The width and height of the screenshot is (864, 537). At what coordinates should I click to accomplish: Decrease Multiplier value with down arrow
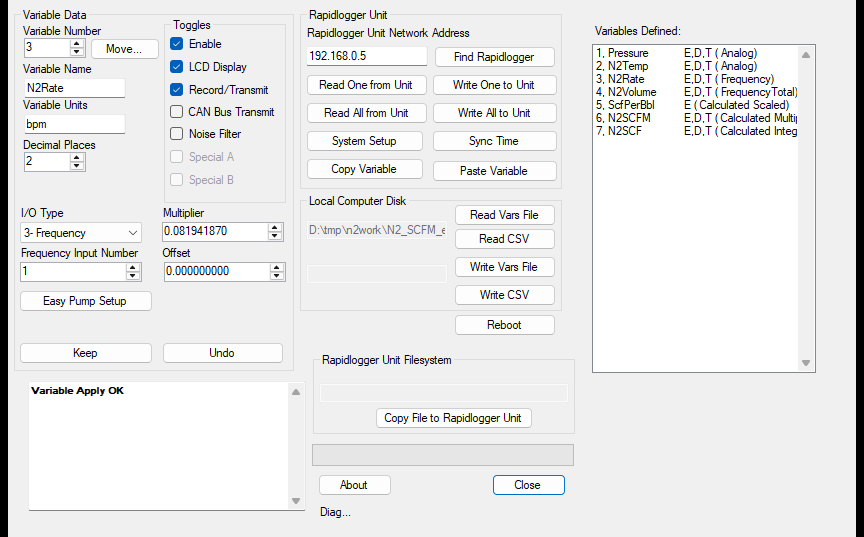click(x=275, y=236)
